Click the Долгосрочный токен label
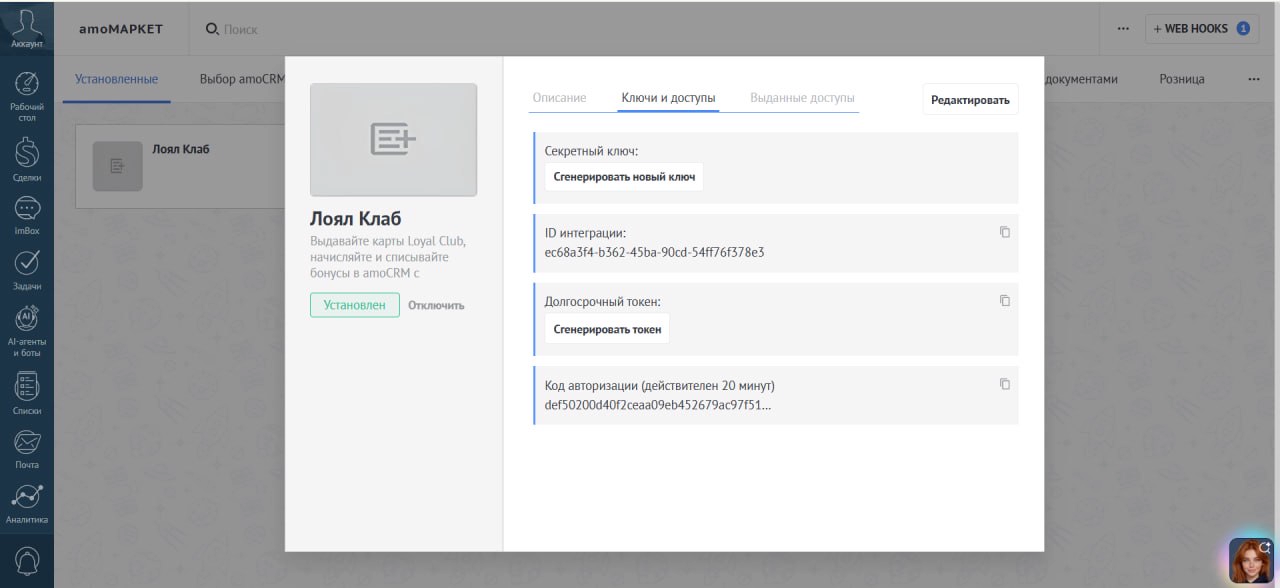 click(x=602, y=301)
